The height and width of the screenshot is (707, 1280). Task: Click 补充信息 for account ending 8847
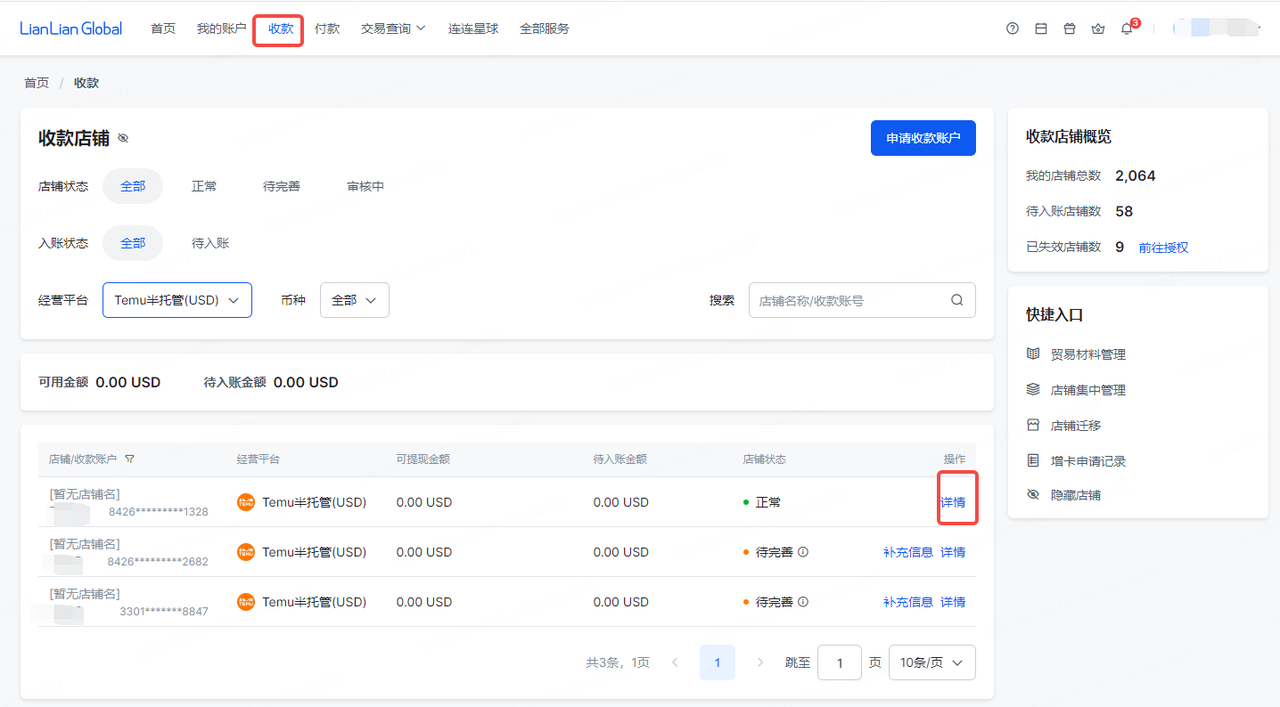[x=908, y=602]
